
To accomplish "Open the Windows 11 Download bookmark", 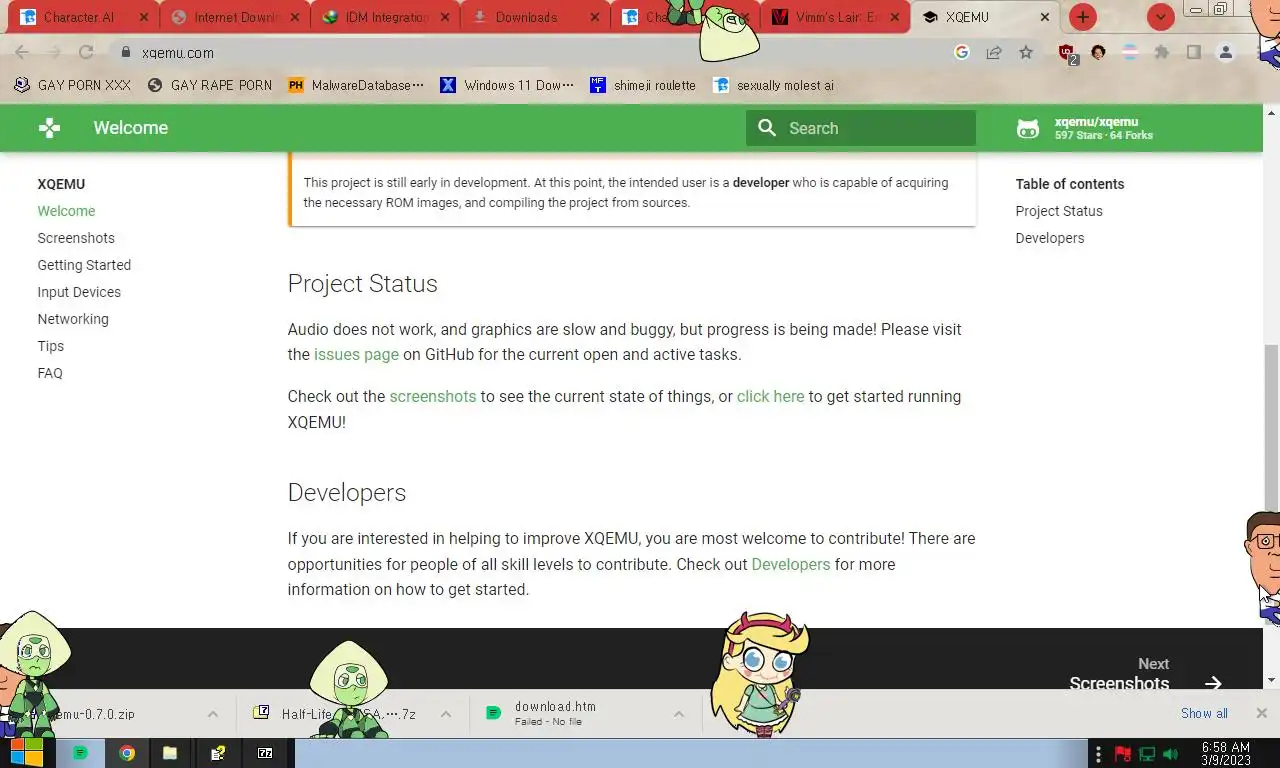I will pos(507,85).
